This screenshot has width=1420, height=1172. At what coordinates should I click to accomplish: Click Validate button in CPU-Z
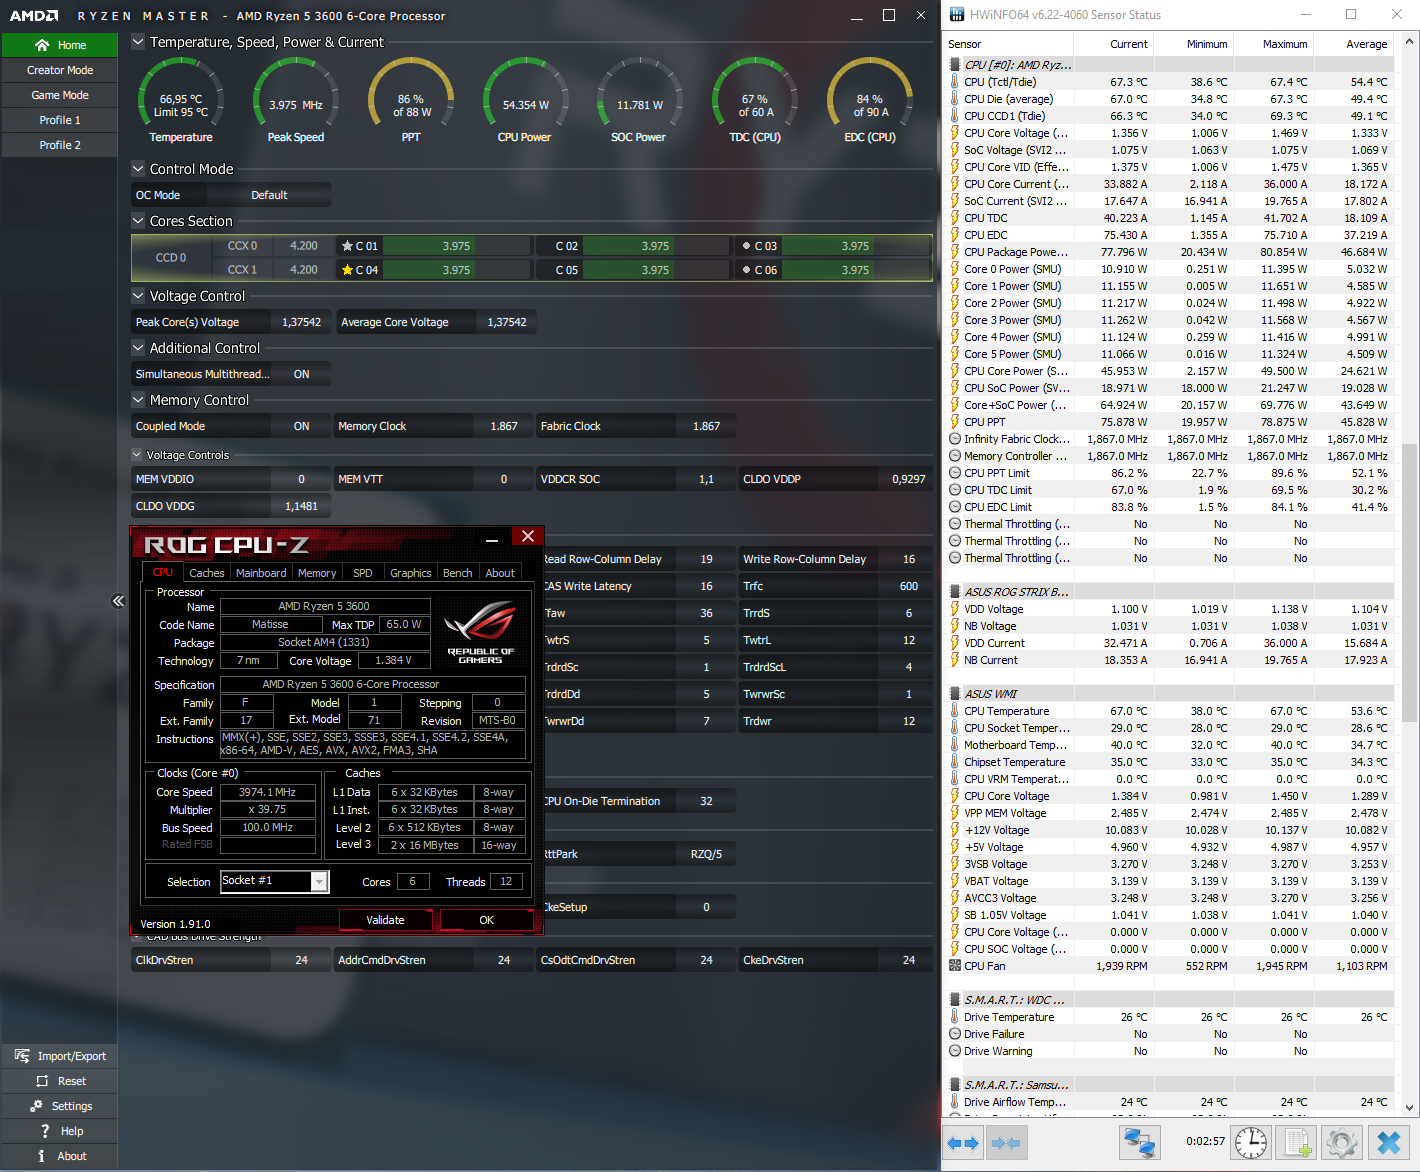click(x=386, y=920)
